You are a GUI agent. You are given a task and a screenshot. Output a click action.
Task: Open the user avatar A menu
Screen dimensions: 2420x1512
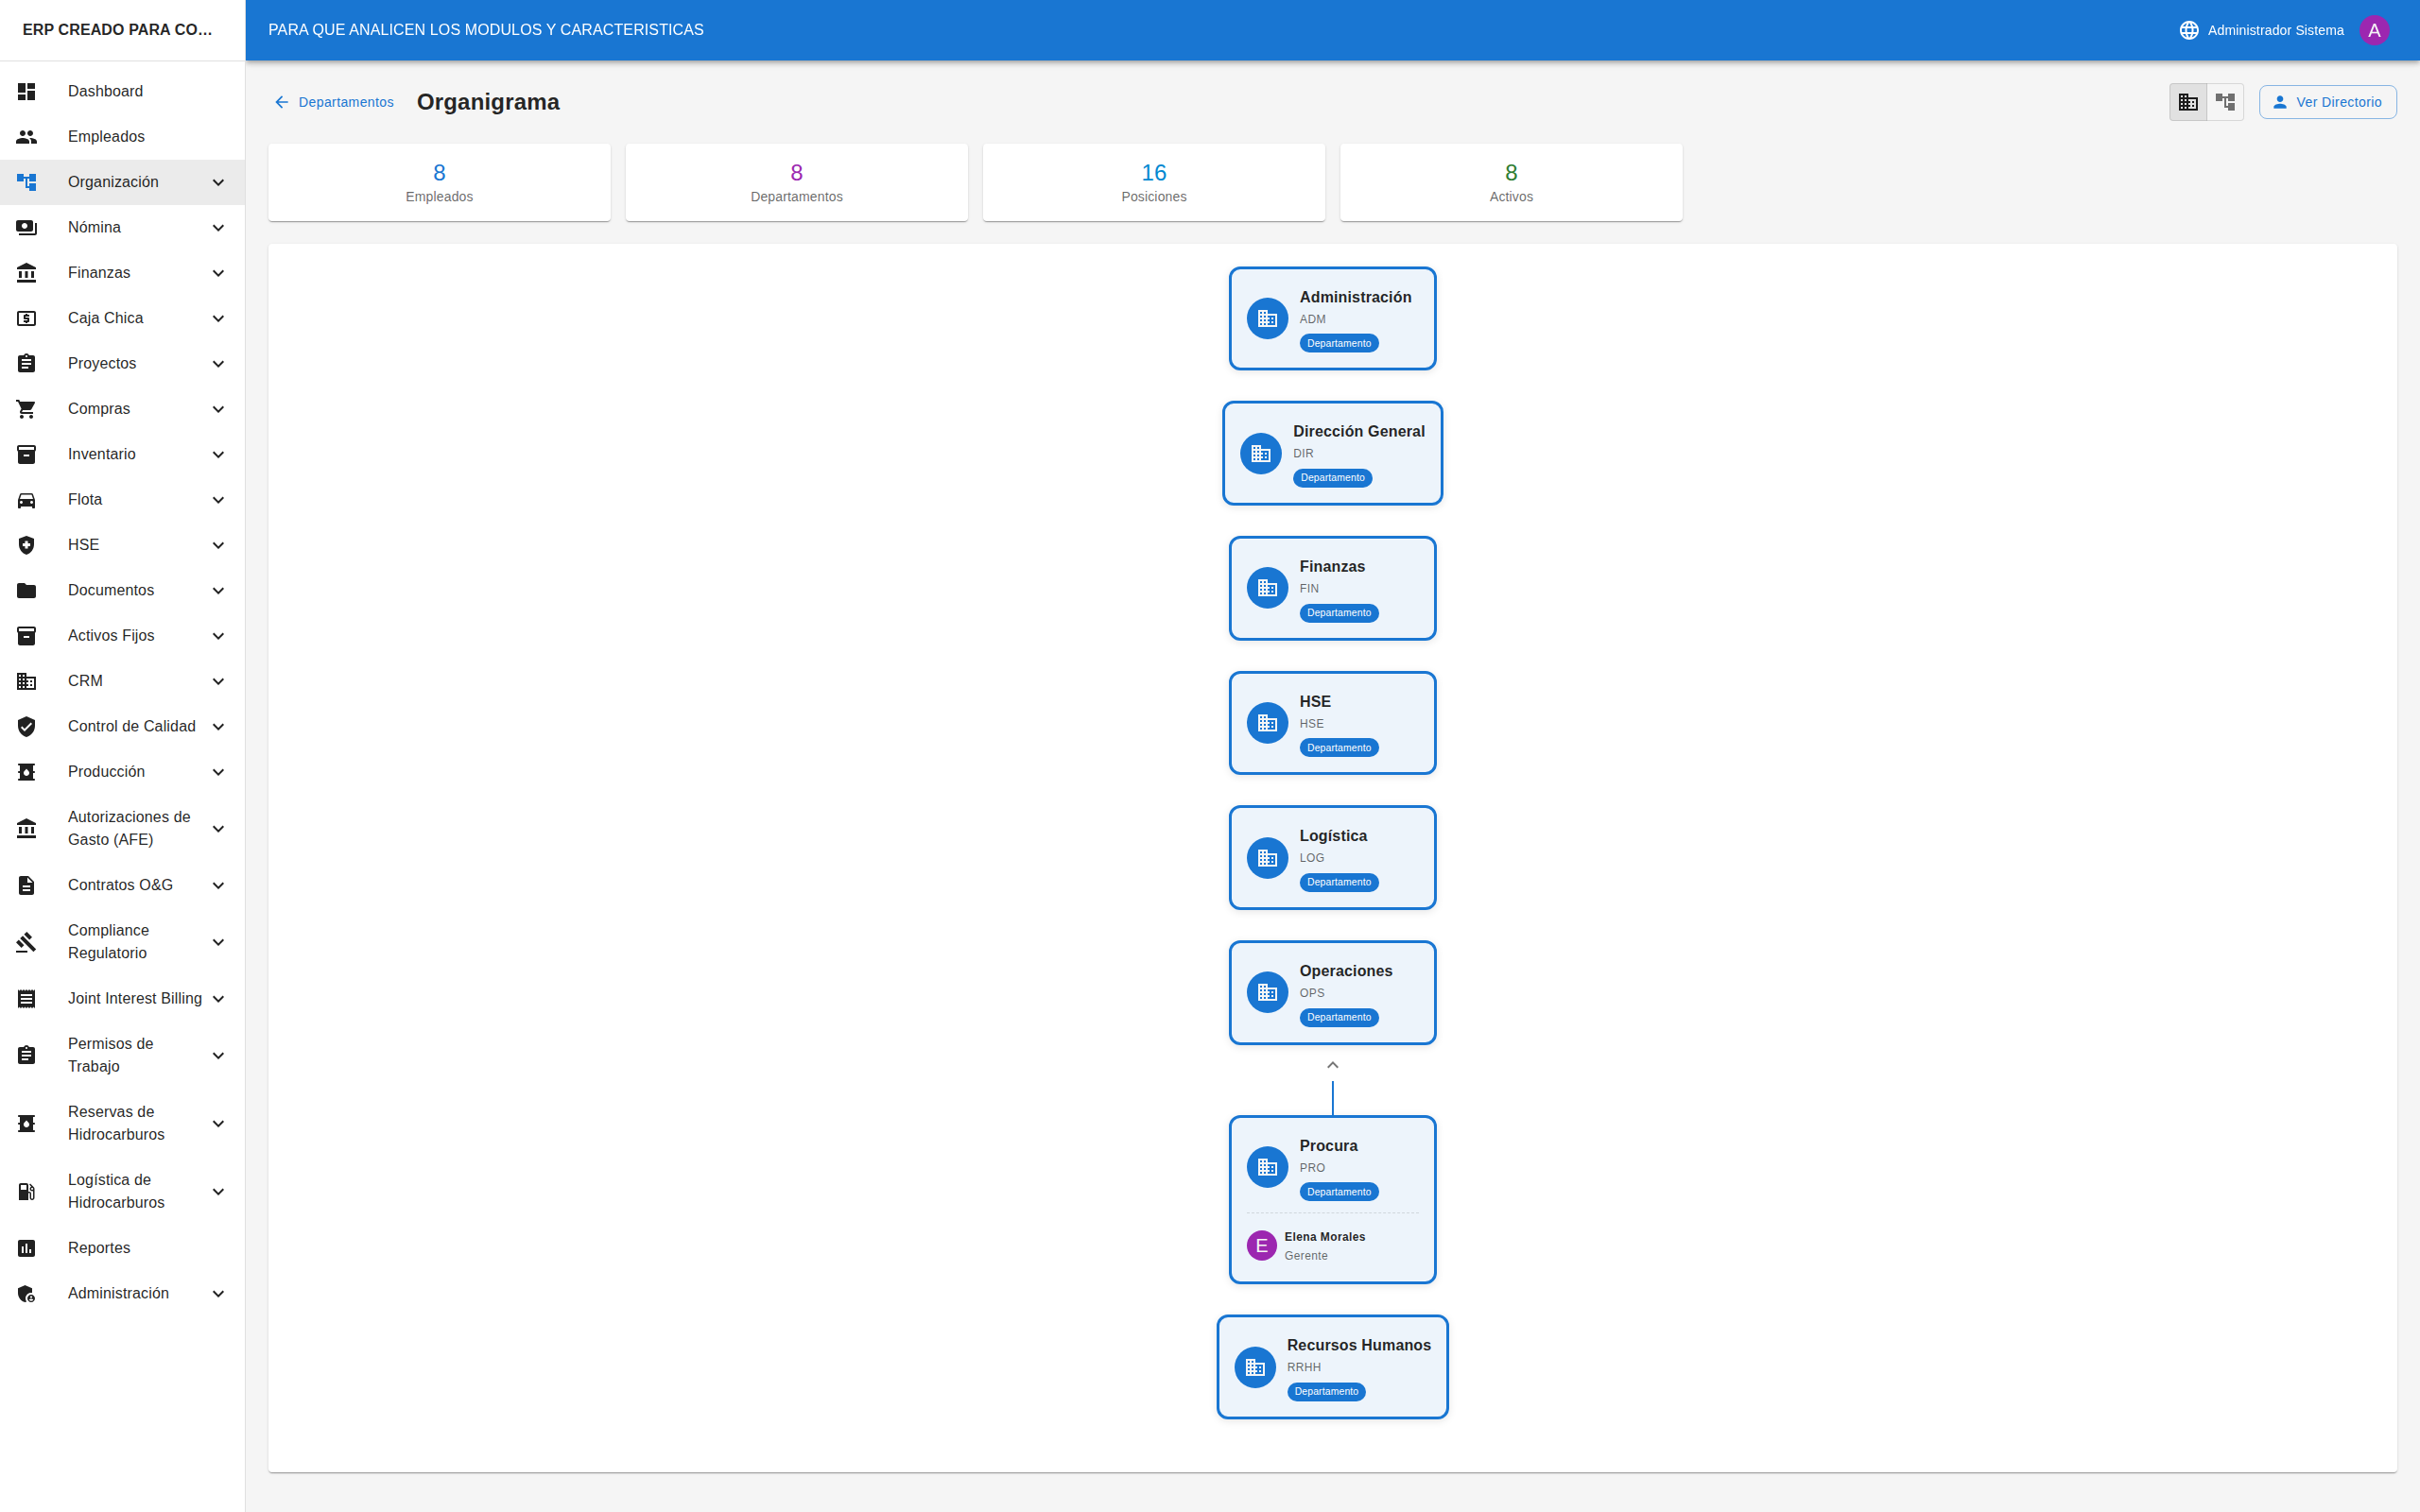[x=2374, y=30]
